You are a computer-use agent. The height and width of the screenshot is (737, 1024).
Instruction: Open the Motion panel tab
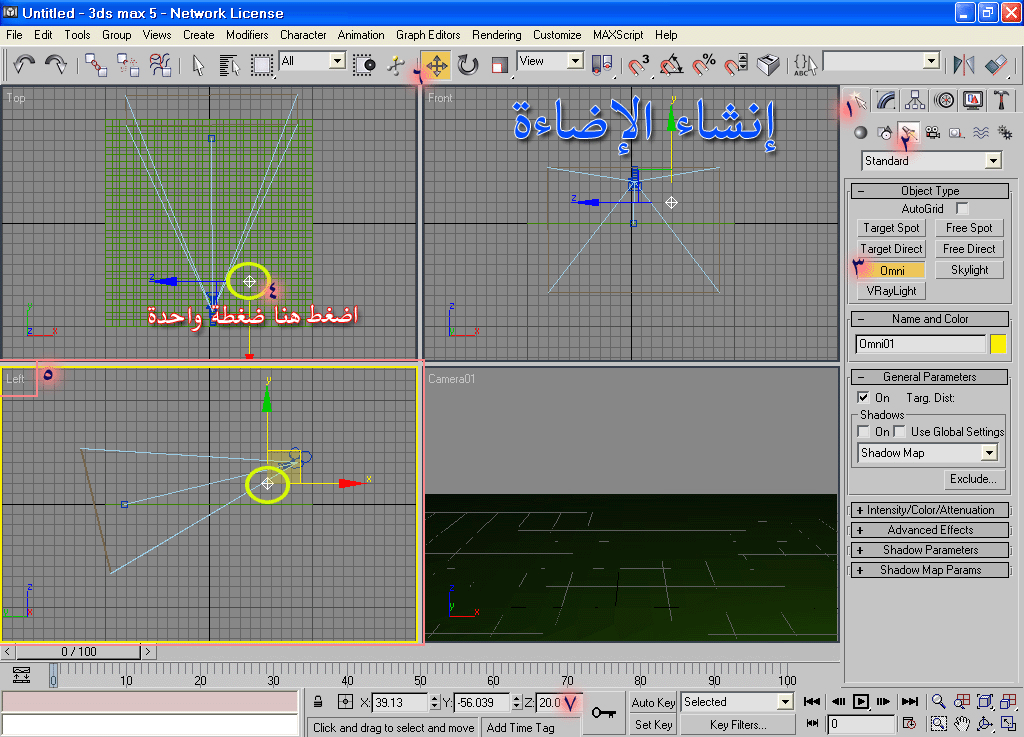click(944, 100)
